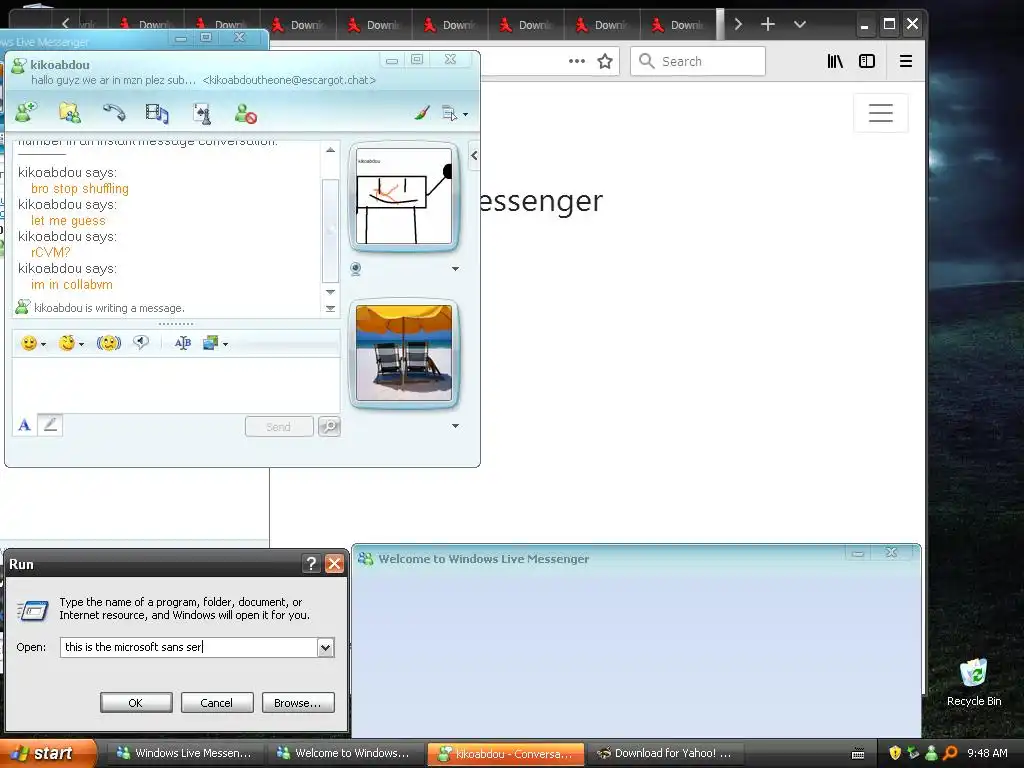This screenshot has height=768, width=1024.
Task: Click the Run dialog Open text field
Action: click(189, 647)
